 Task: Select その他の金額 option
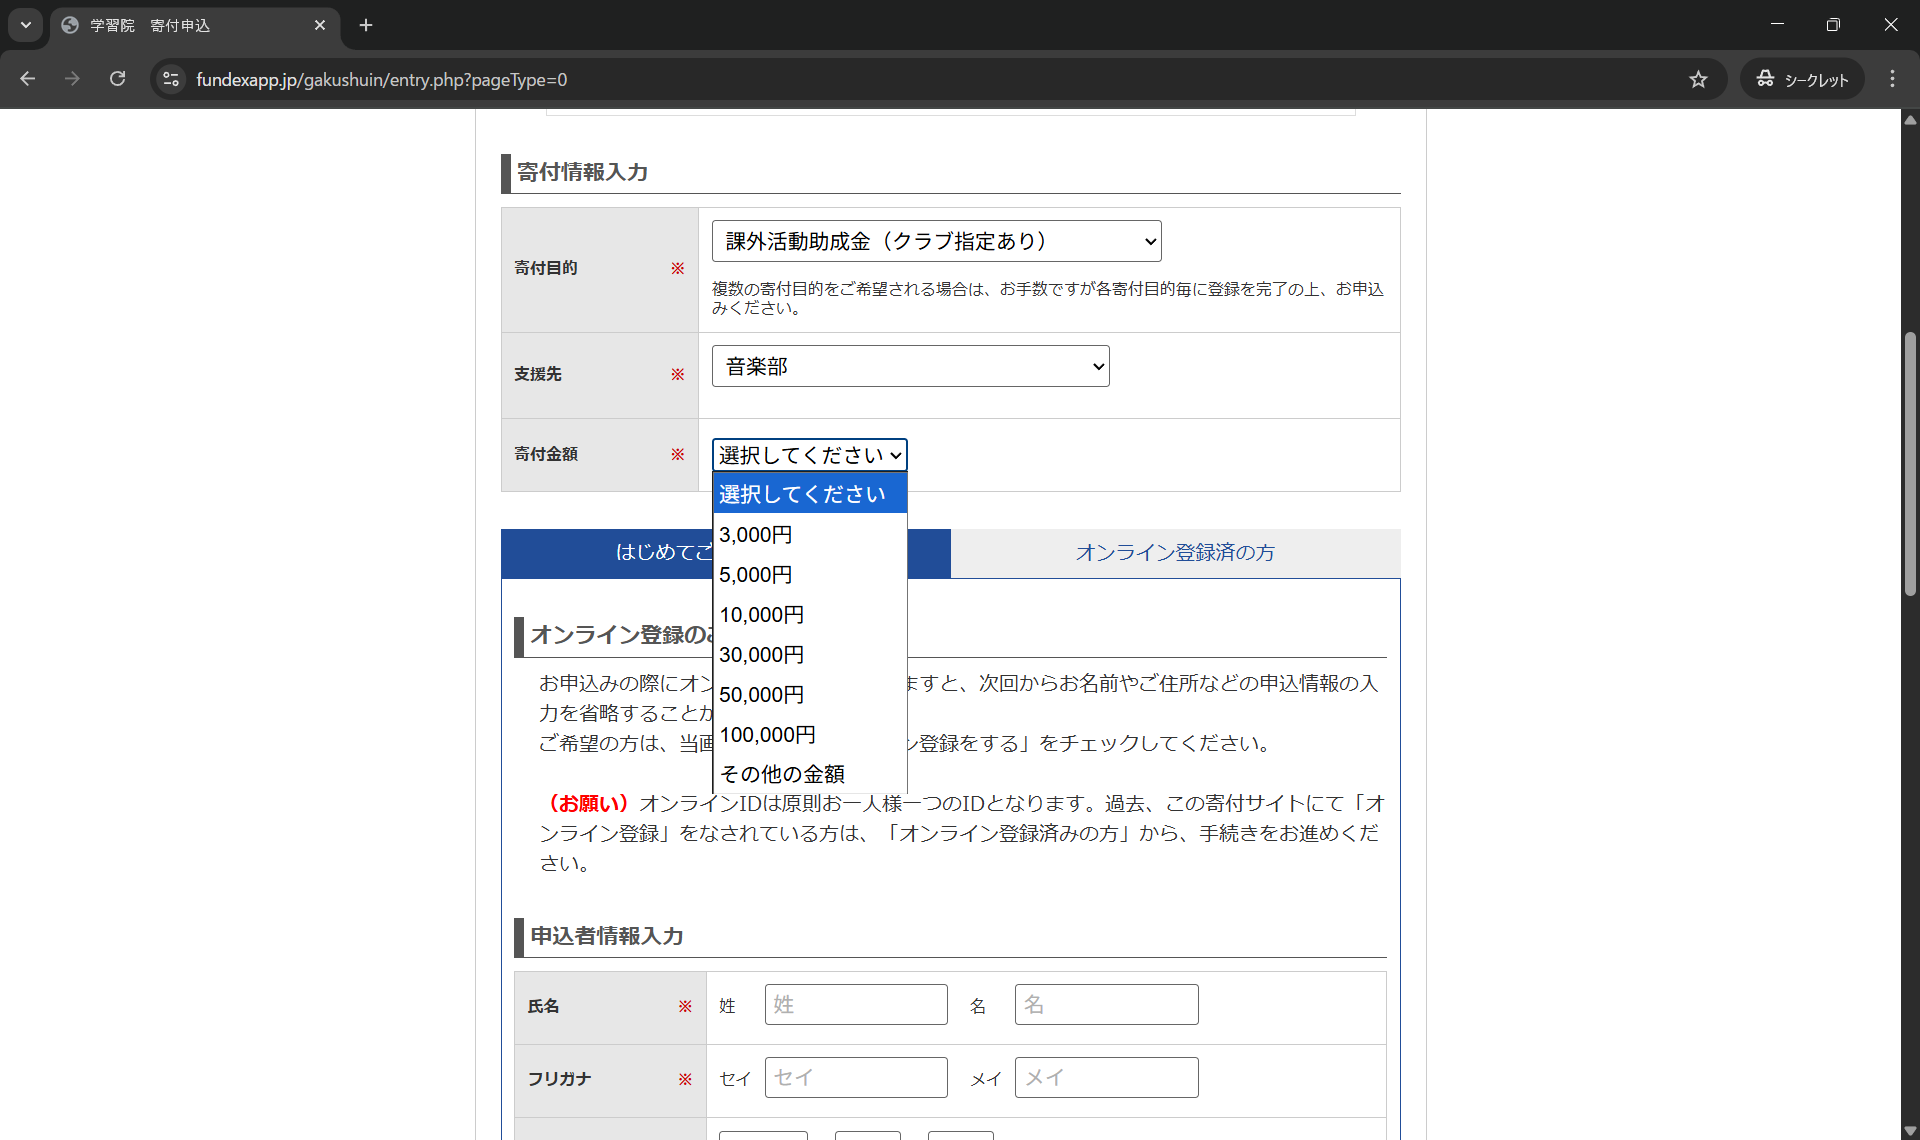pyautogui.click(x=782, y=774)
